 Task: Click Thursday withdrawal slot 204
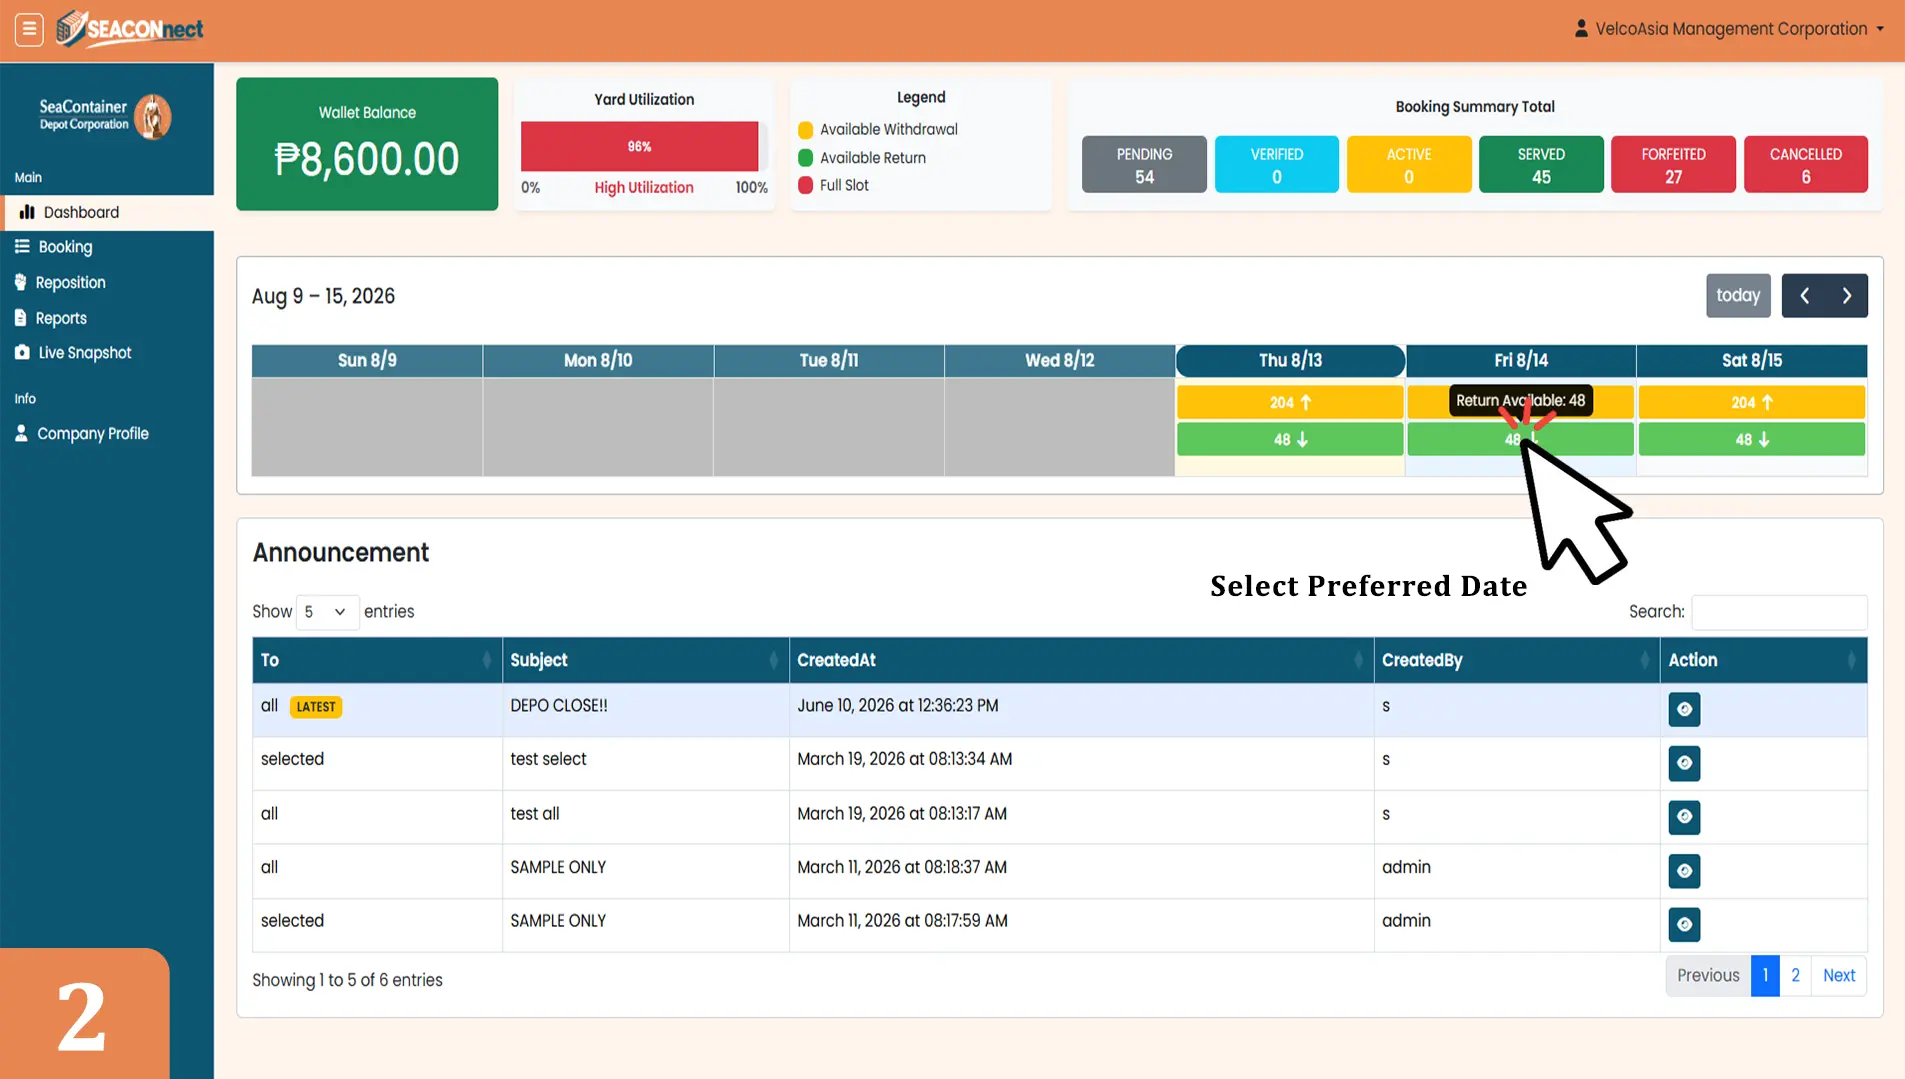[1290, 402]
